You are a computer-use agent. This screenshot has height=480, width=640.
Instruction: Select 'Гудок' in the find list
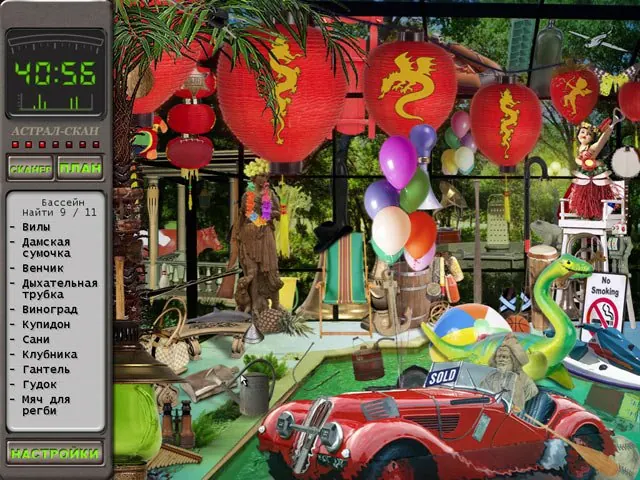pyautogui.click(x=40, y=384)
